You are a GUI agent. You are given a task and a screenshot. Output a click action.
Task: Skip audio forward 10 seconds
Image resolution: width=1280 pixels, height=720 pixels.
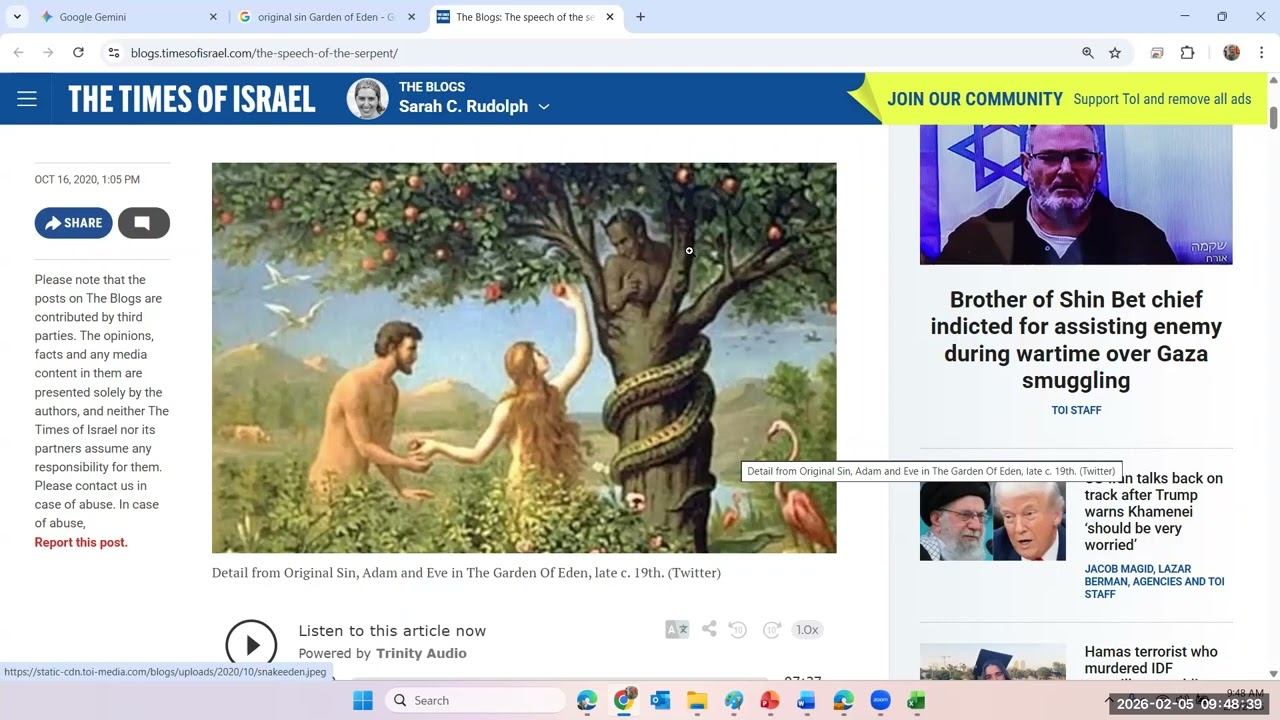coord(772,629)
